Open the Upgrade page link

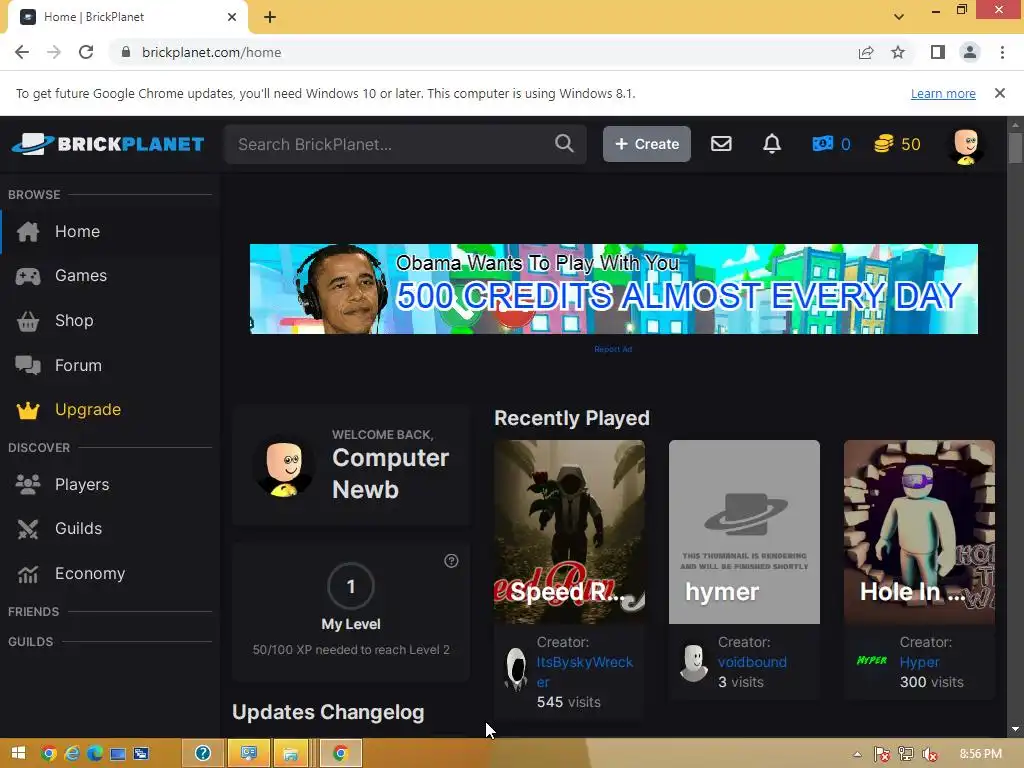88,409
